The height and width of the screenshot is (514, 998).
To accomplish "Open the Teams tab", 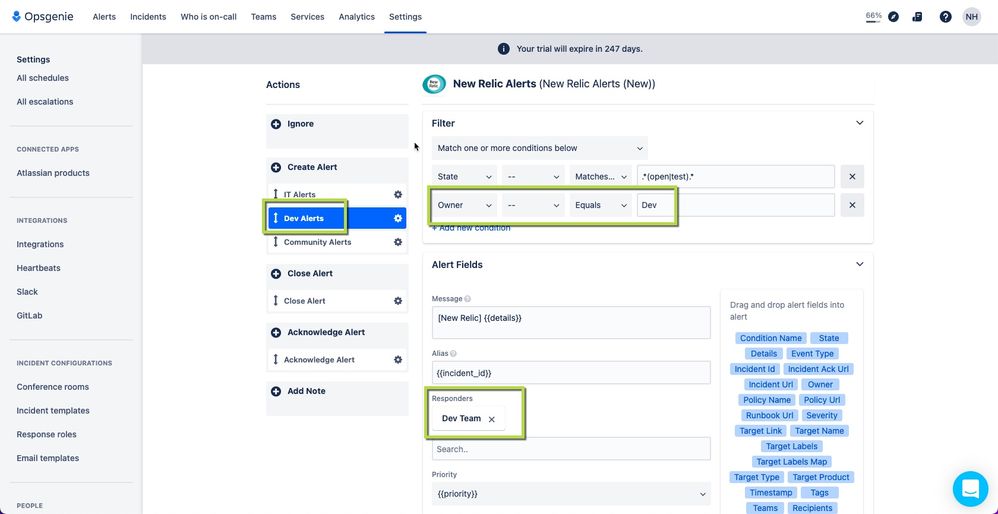I will tap(264, 17).
